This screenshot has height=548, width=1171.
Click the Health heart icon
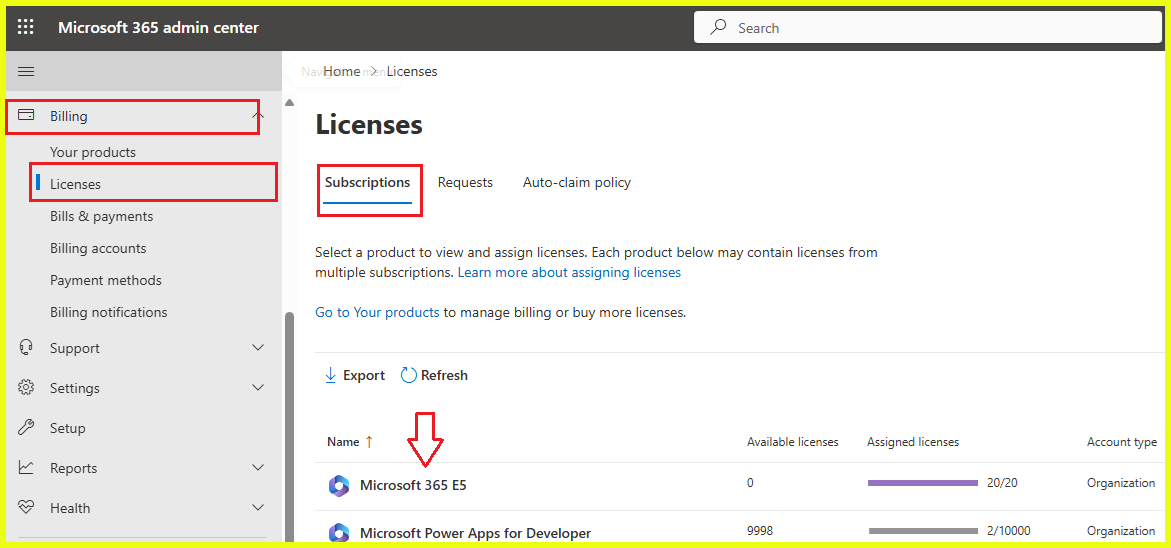26,508
